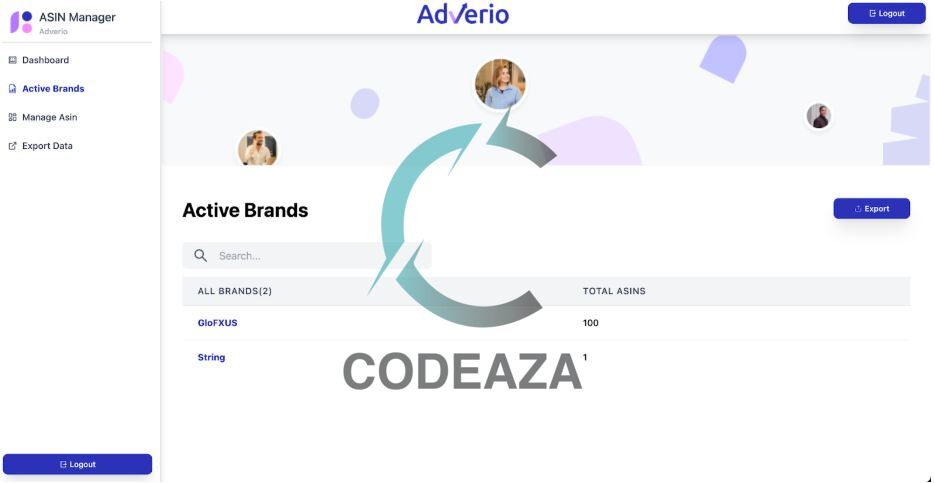The image size is (934, 483).
Task: Click the upload icon on Export button
Action: coord(858,209)
